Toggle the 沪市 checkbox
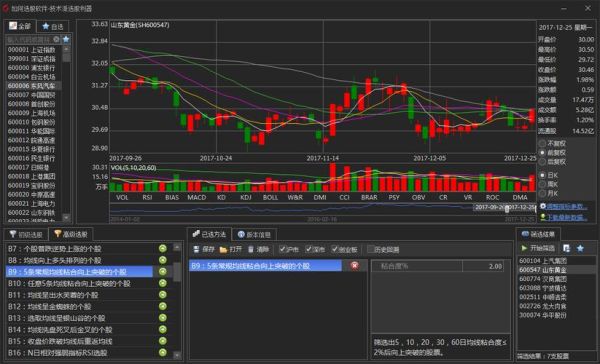The width and height of the screenshot is (600, 364). point(282,249)
